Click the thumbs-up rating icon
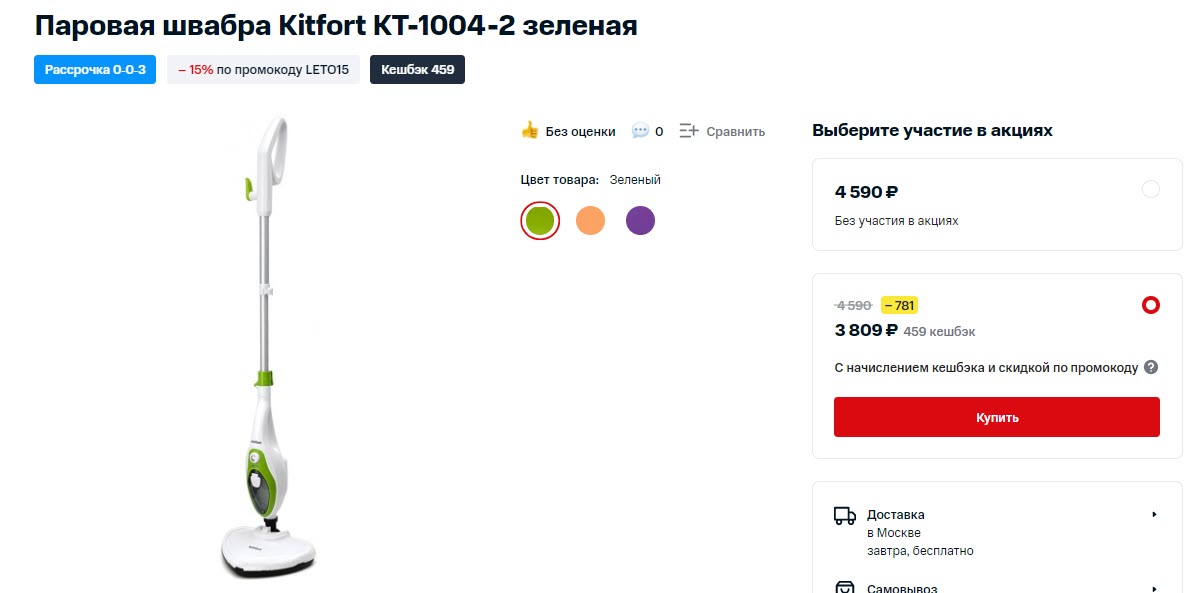 (530, 130)
